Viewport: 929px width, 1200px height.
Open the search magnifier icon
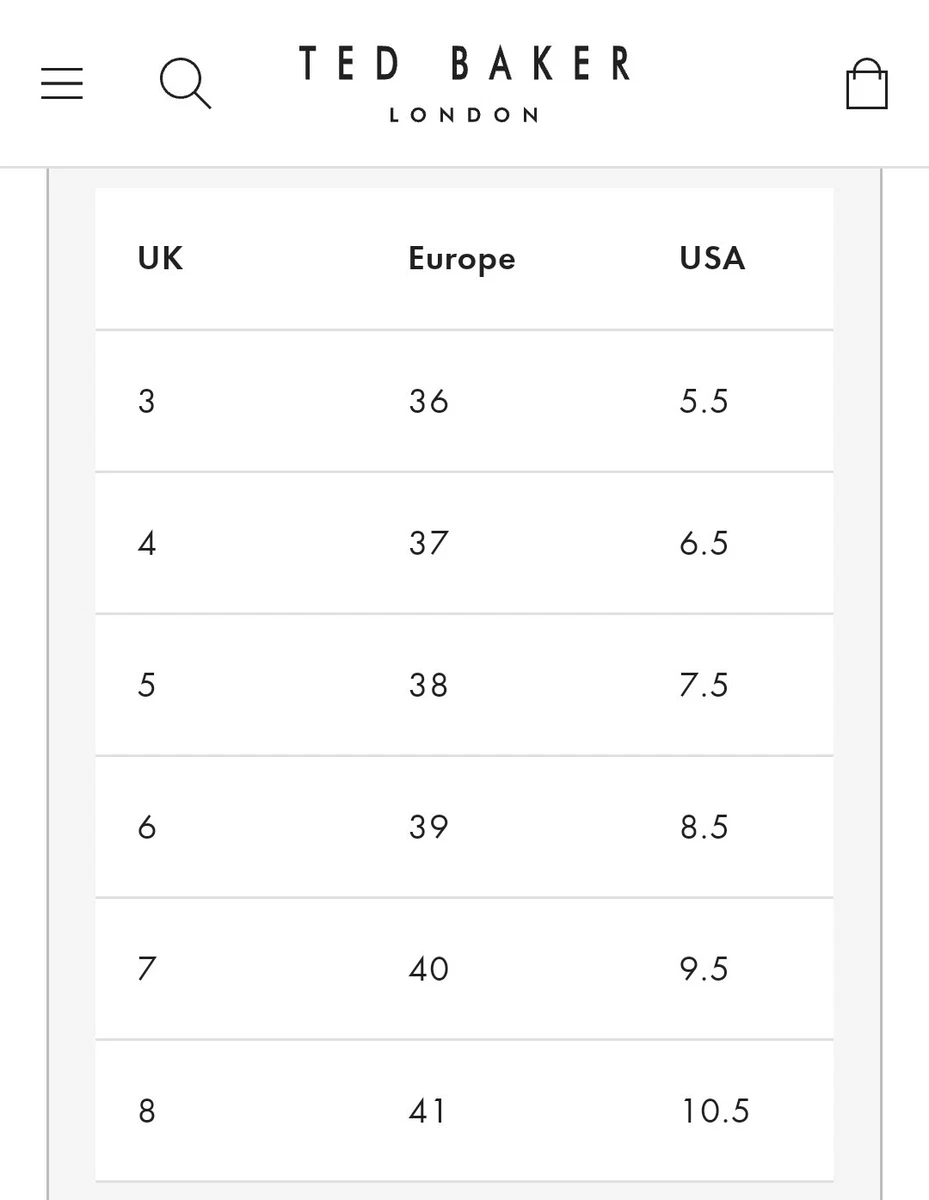pos(186,84)
